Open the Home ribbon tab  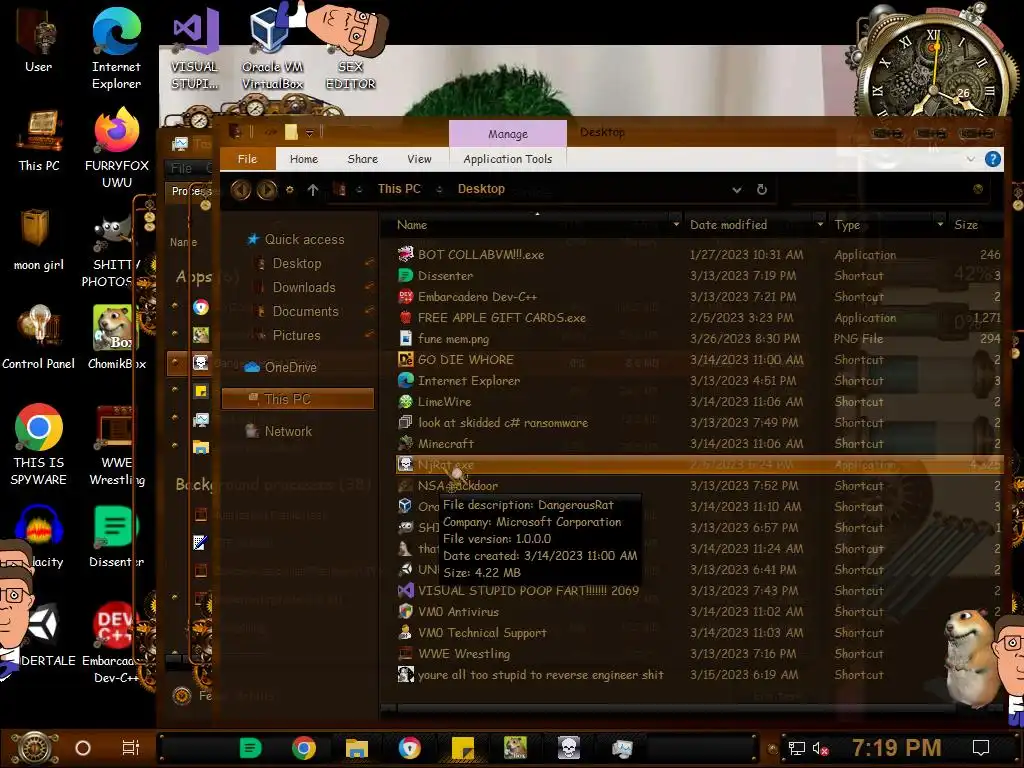(x=304, y=159)
